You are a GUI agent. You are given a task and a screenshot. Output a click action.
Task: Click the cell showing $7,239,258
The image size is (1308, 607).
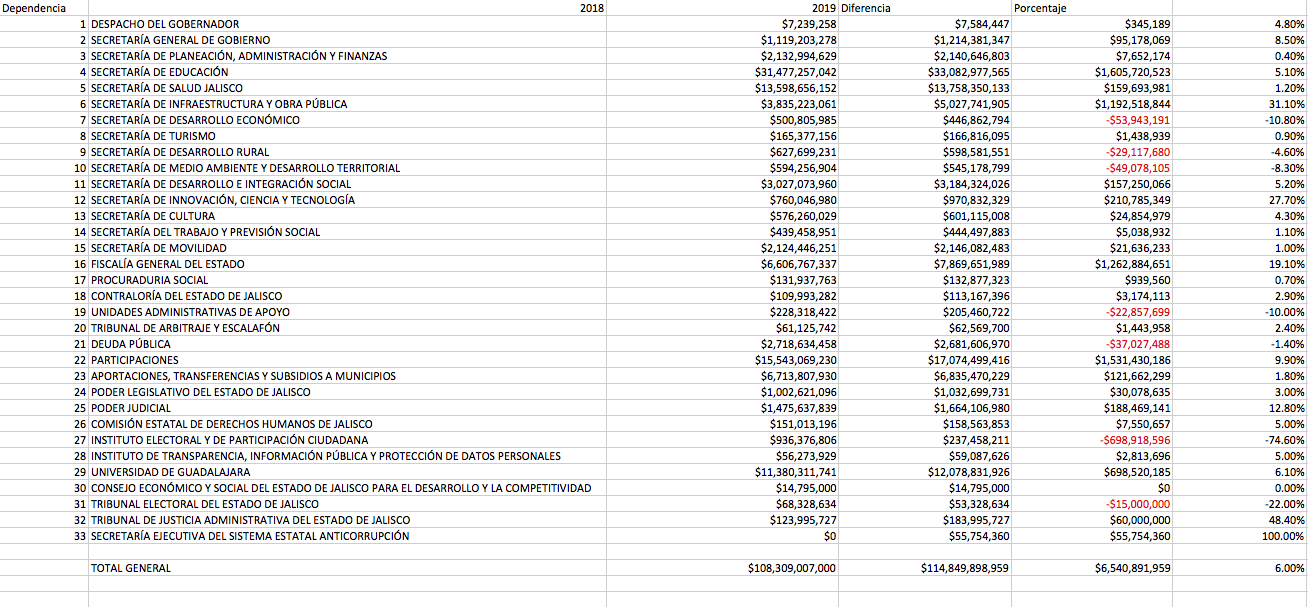coord(723,24)
